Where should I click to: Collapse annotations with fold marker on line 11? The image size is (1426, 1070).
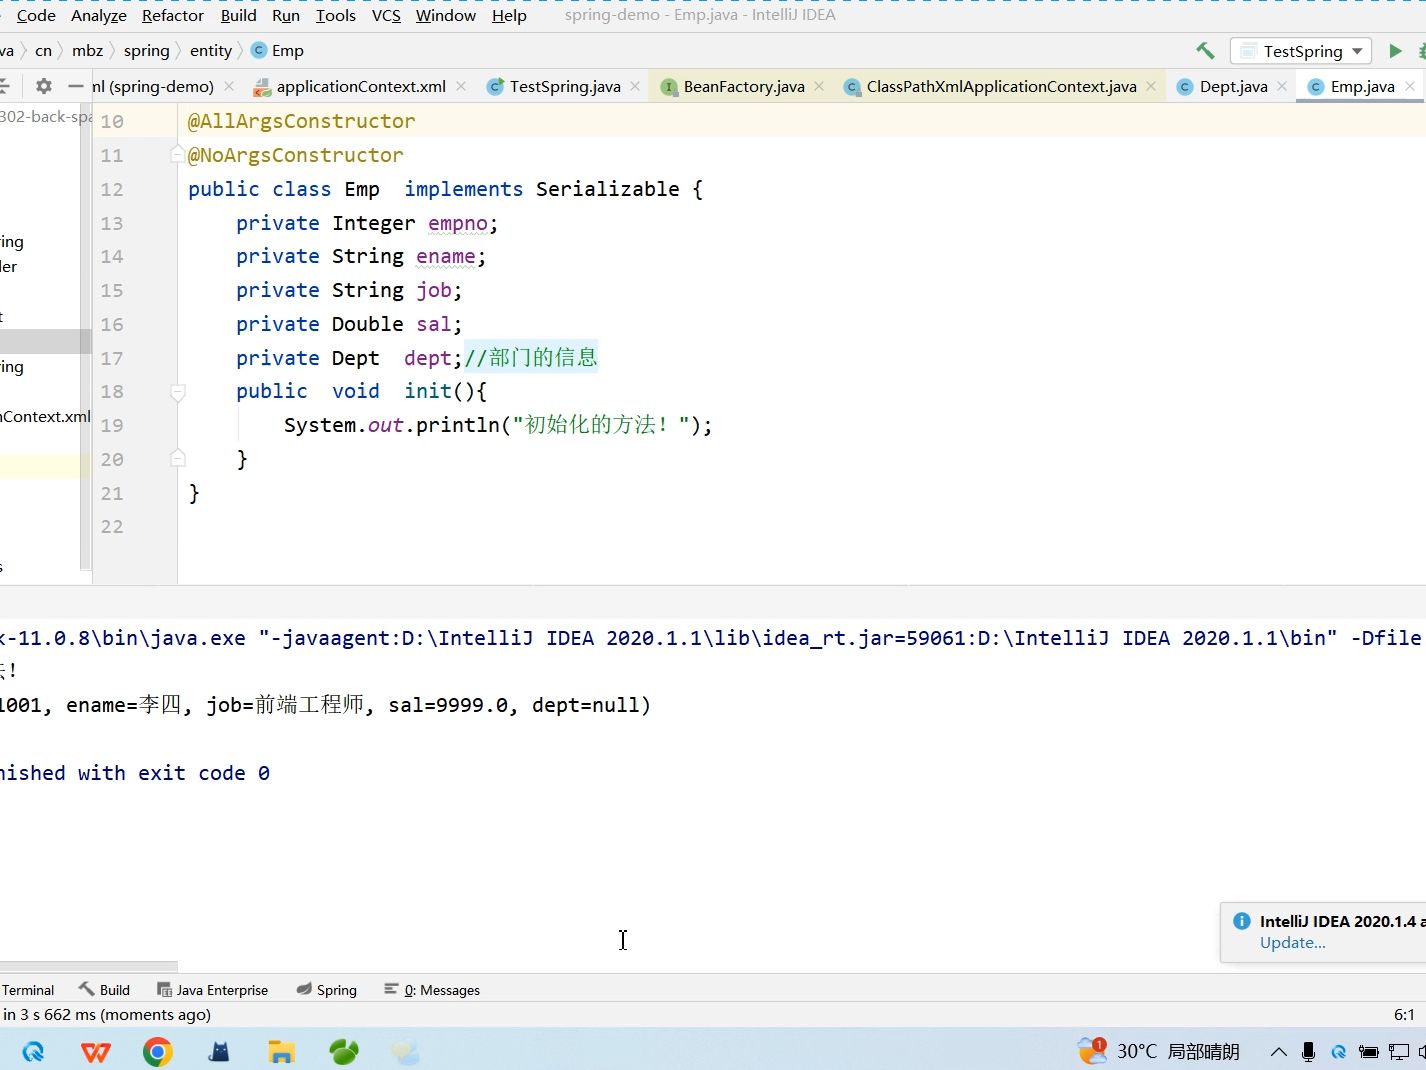coord(178,155)
